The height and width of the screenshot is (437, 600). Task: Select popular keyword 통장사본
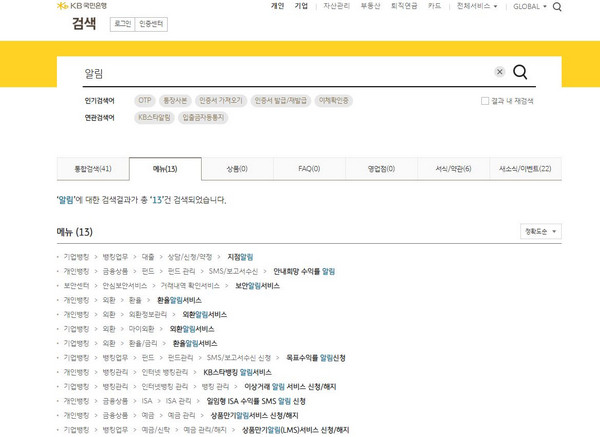tap(175, 101)
